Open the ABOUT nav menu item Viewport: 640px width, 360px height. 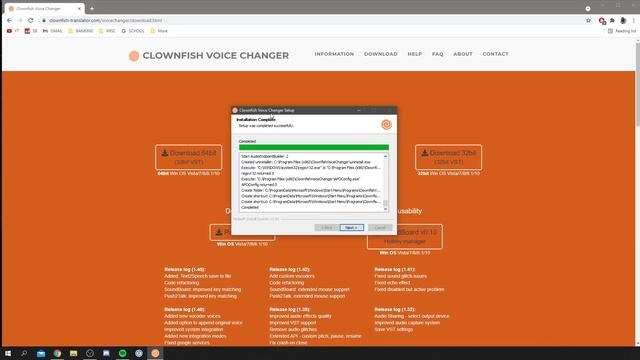463,54
